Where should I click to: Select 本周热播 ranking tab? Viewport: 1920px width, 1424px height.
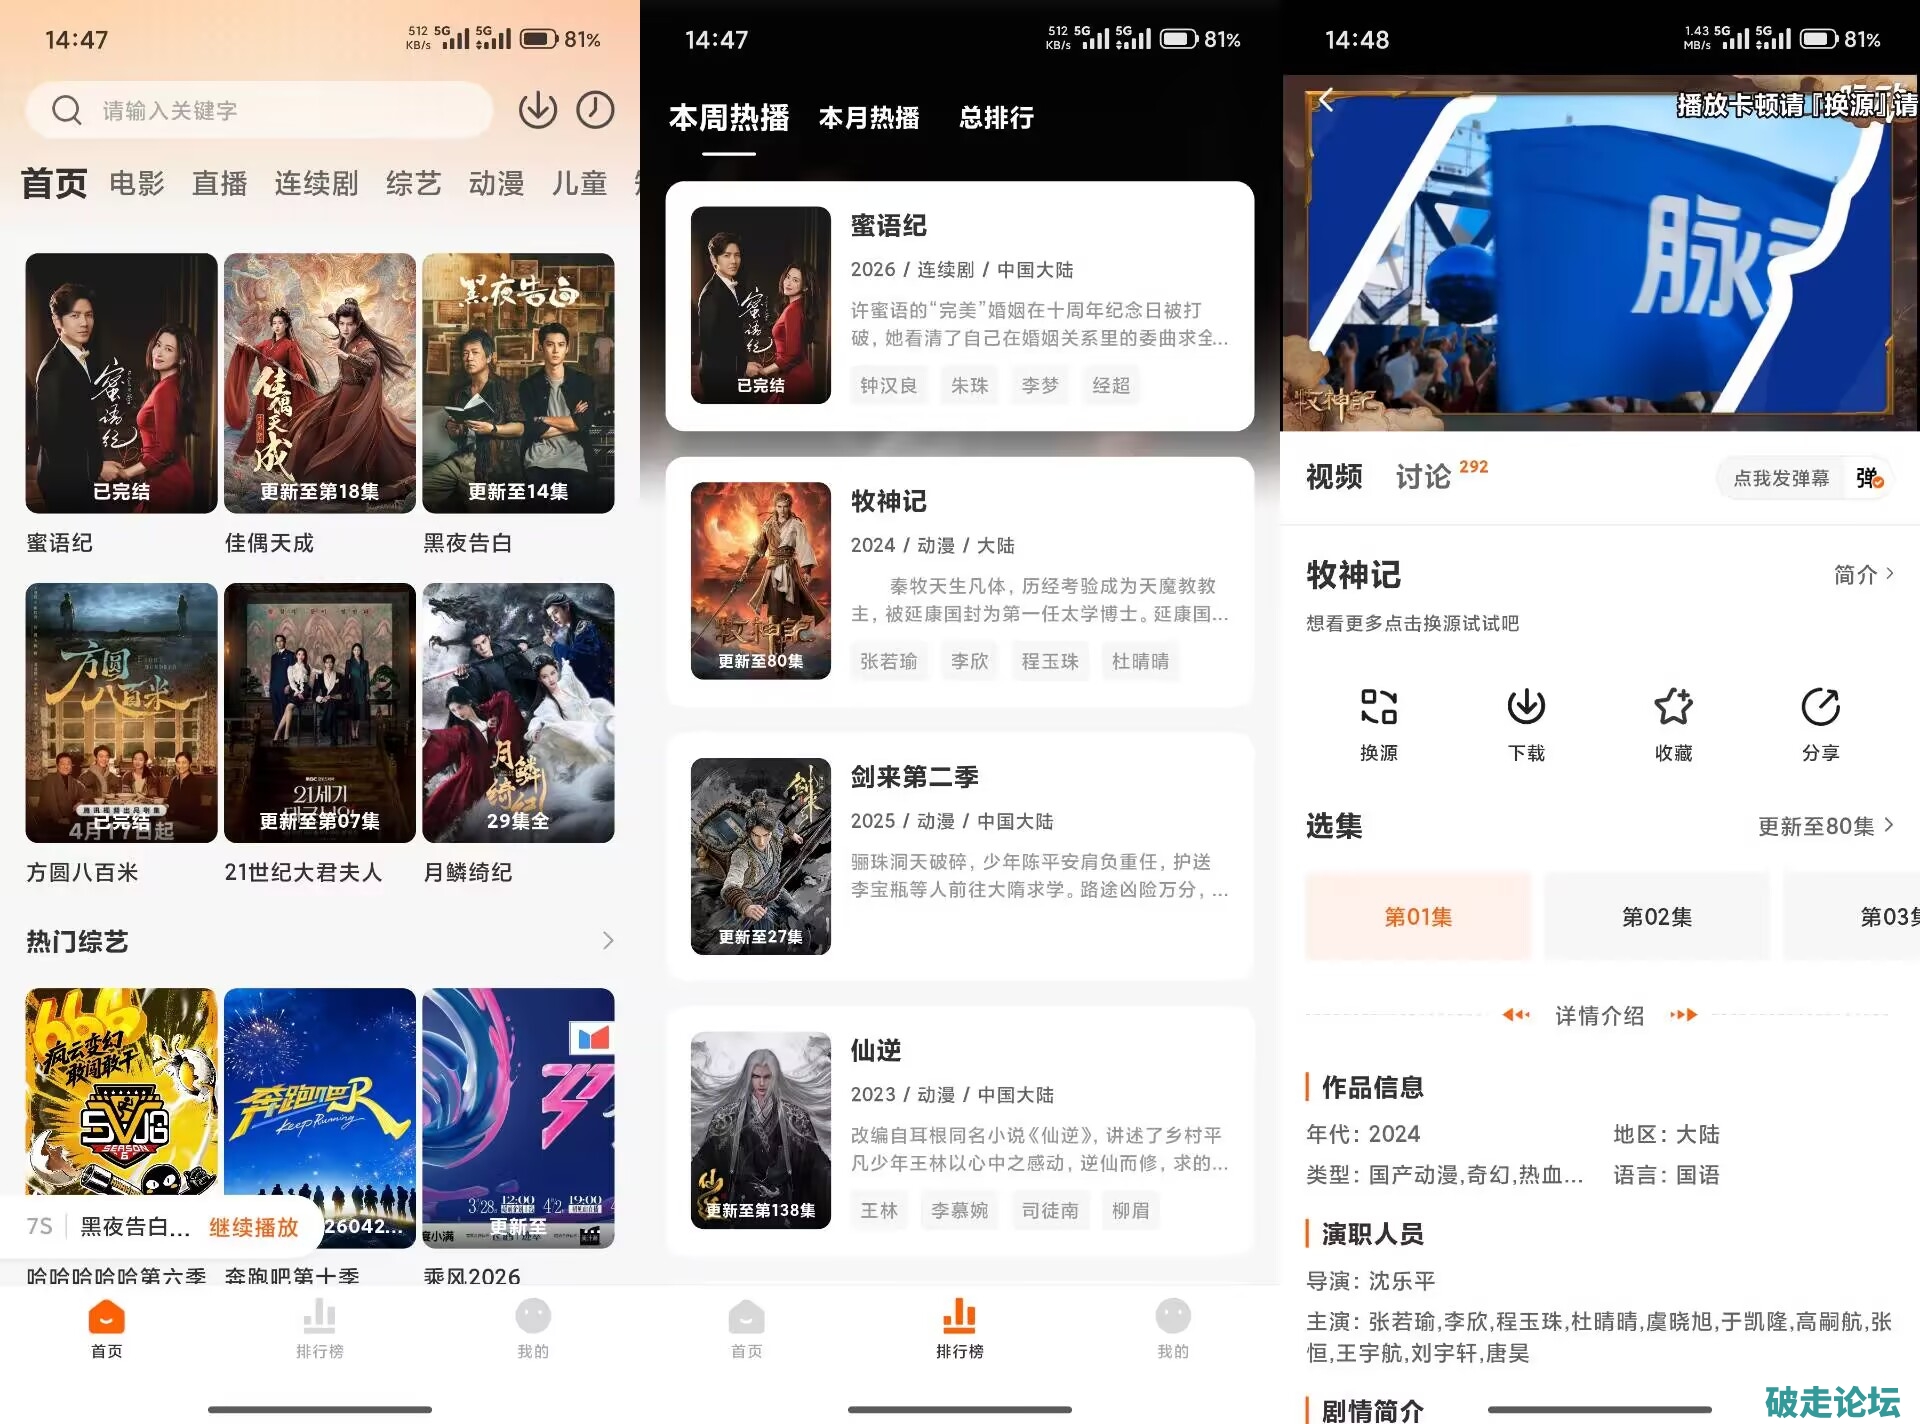(x=729, y=118)
